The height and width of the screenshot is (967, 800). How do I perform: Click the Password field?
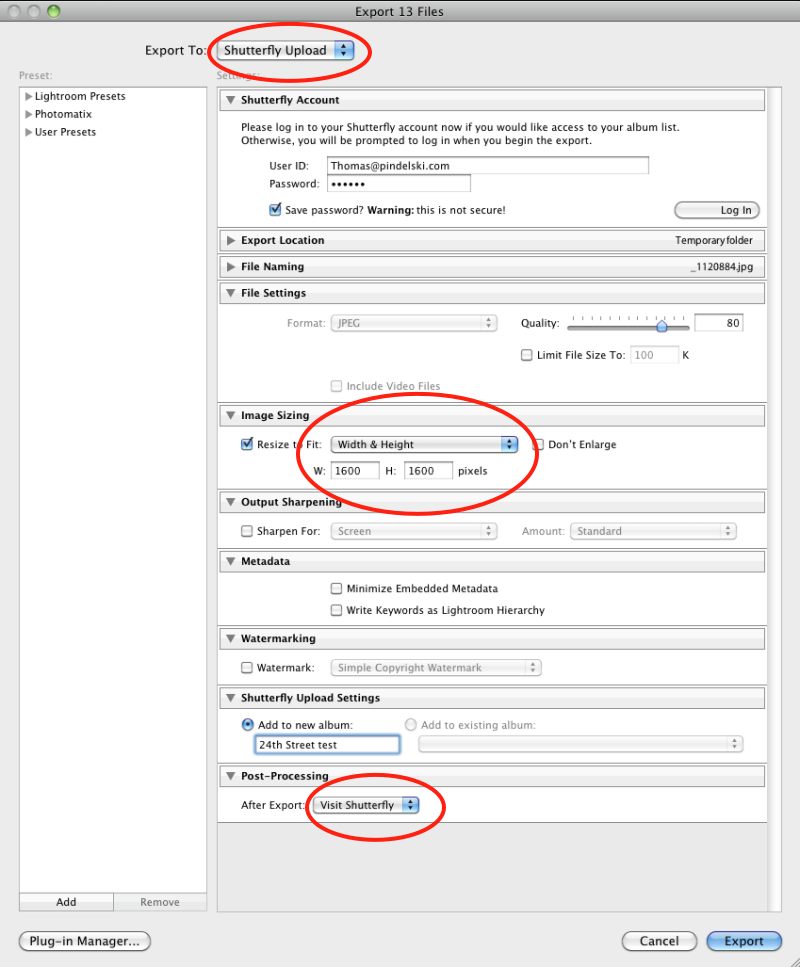398,184
